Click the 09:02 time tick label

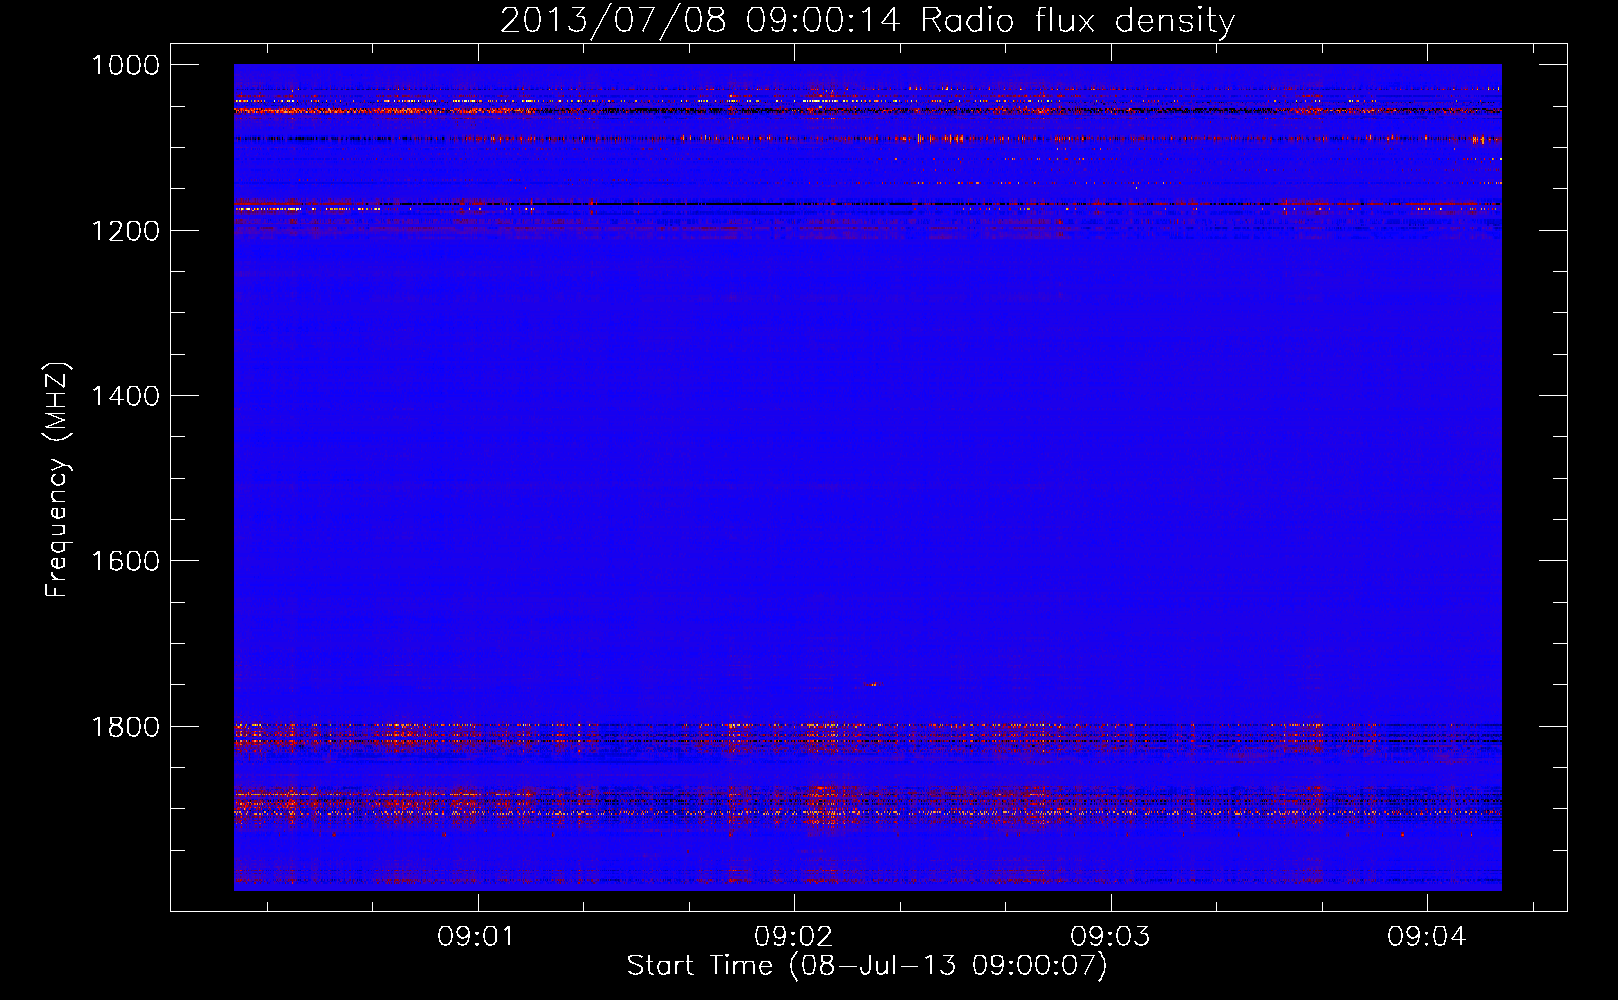pos(793,937)
